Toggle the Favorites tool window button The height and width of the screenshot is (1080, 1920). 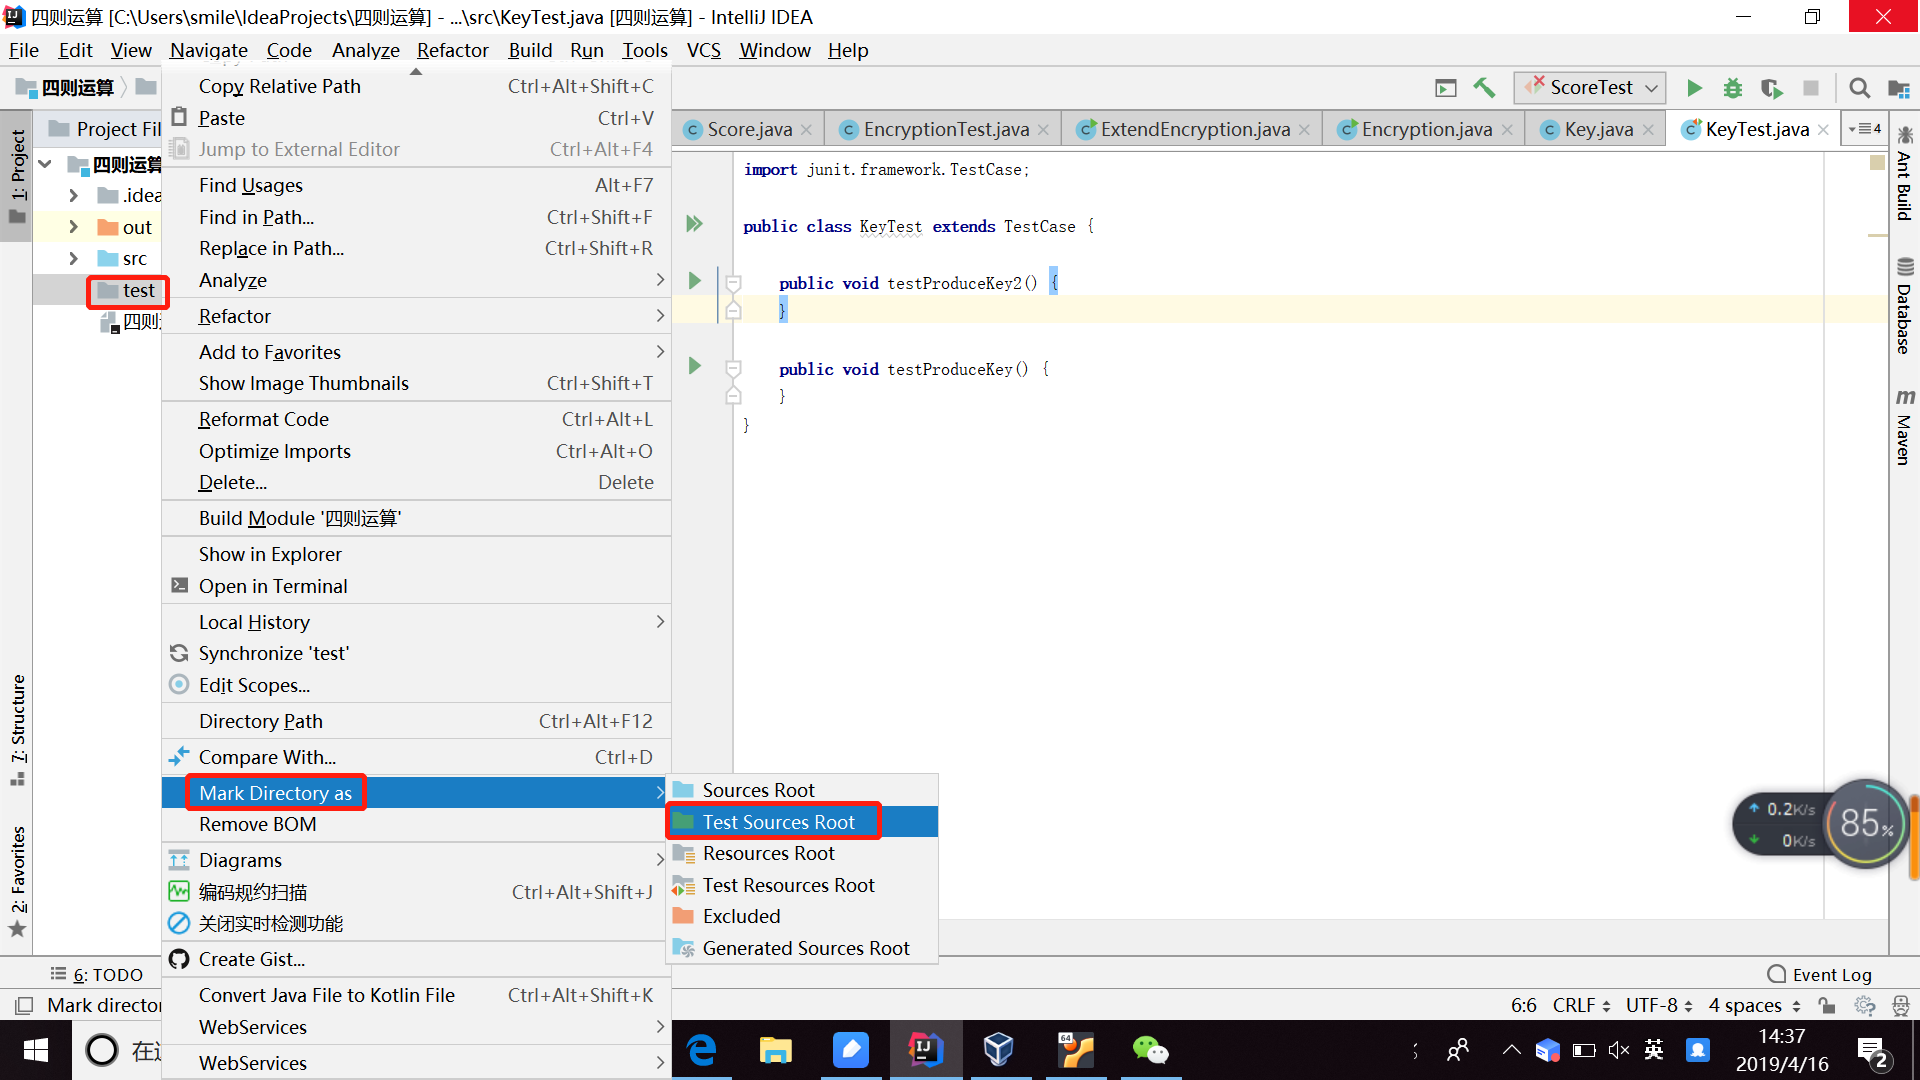(x=17, y=881)
